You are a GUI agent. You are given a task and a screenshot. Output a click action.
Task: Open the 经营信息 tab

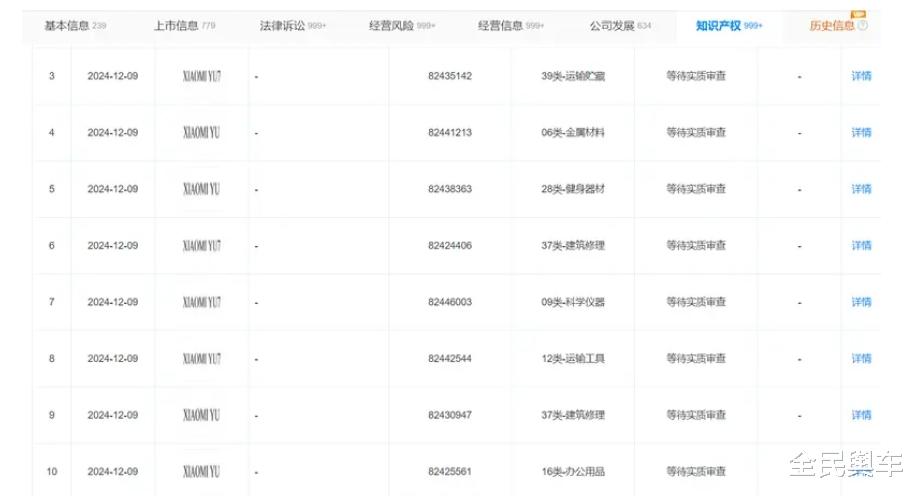coord(510,26)
